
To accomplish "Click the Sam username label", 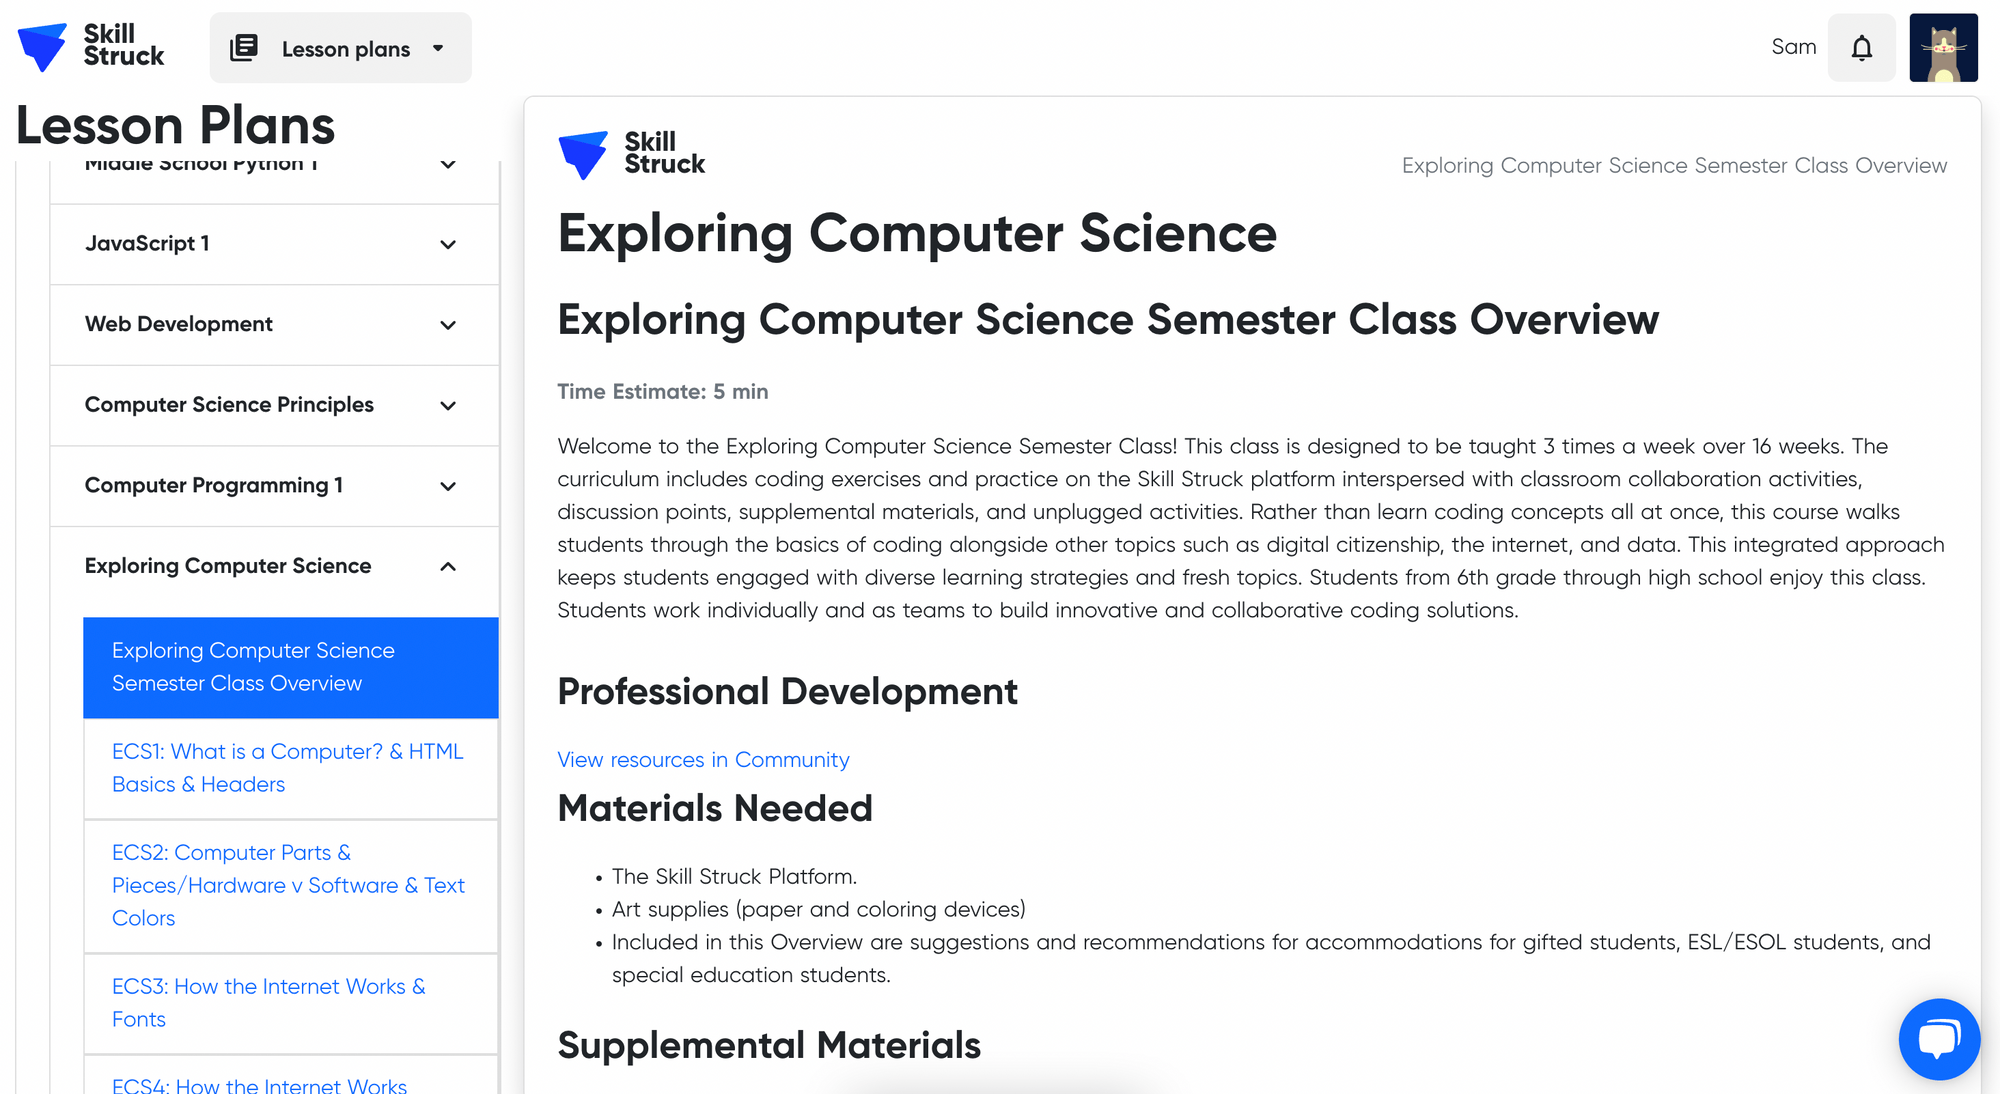I will (1793, 47).
